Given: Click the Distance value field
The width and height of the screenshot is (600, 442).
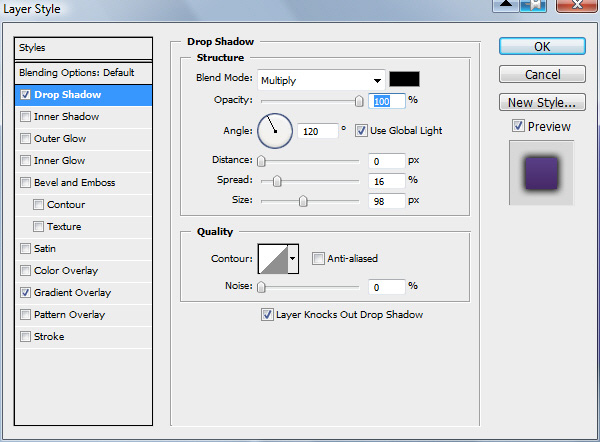Looking at the screenshot, I should [x=386, y=161].
